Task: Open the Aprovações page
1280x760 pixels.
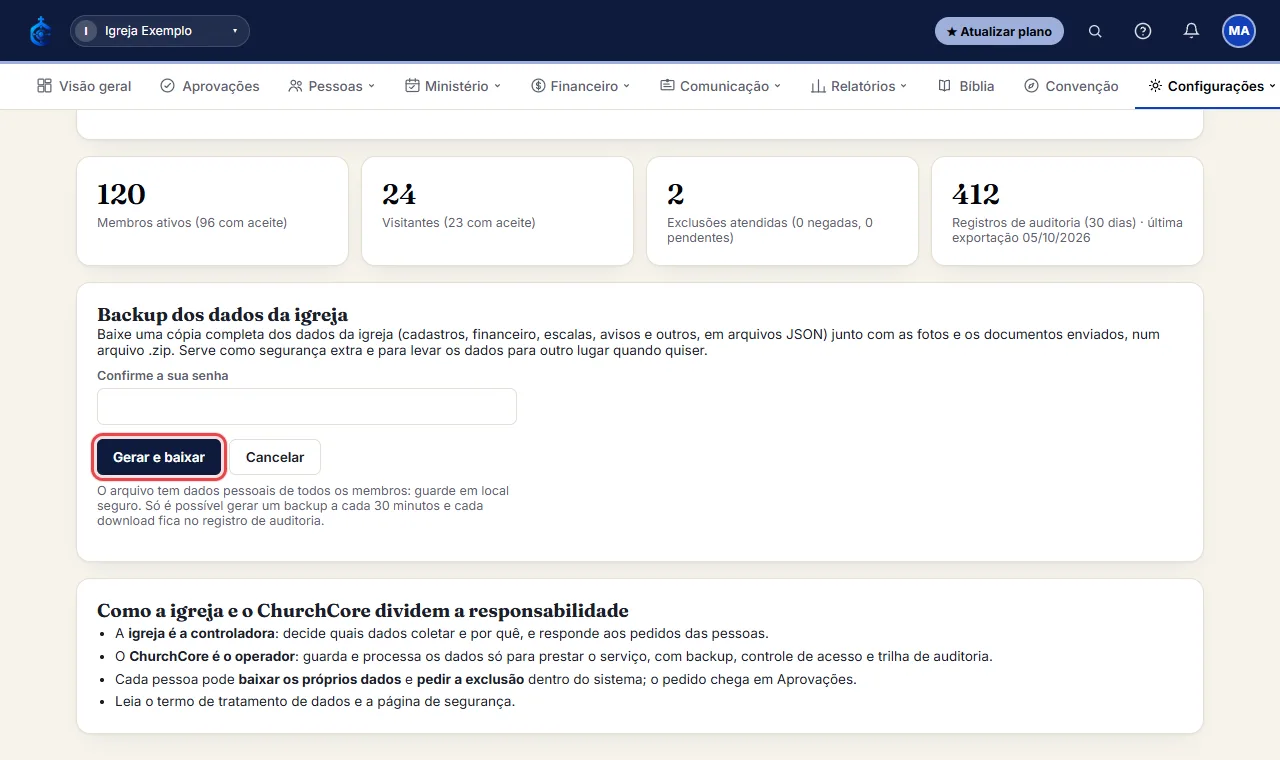Action: click(x=210, y=86)
